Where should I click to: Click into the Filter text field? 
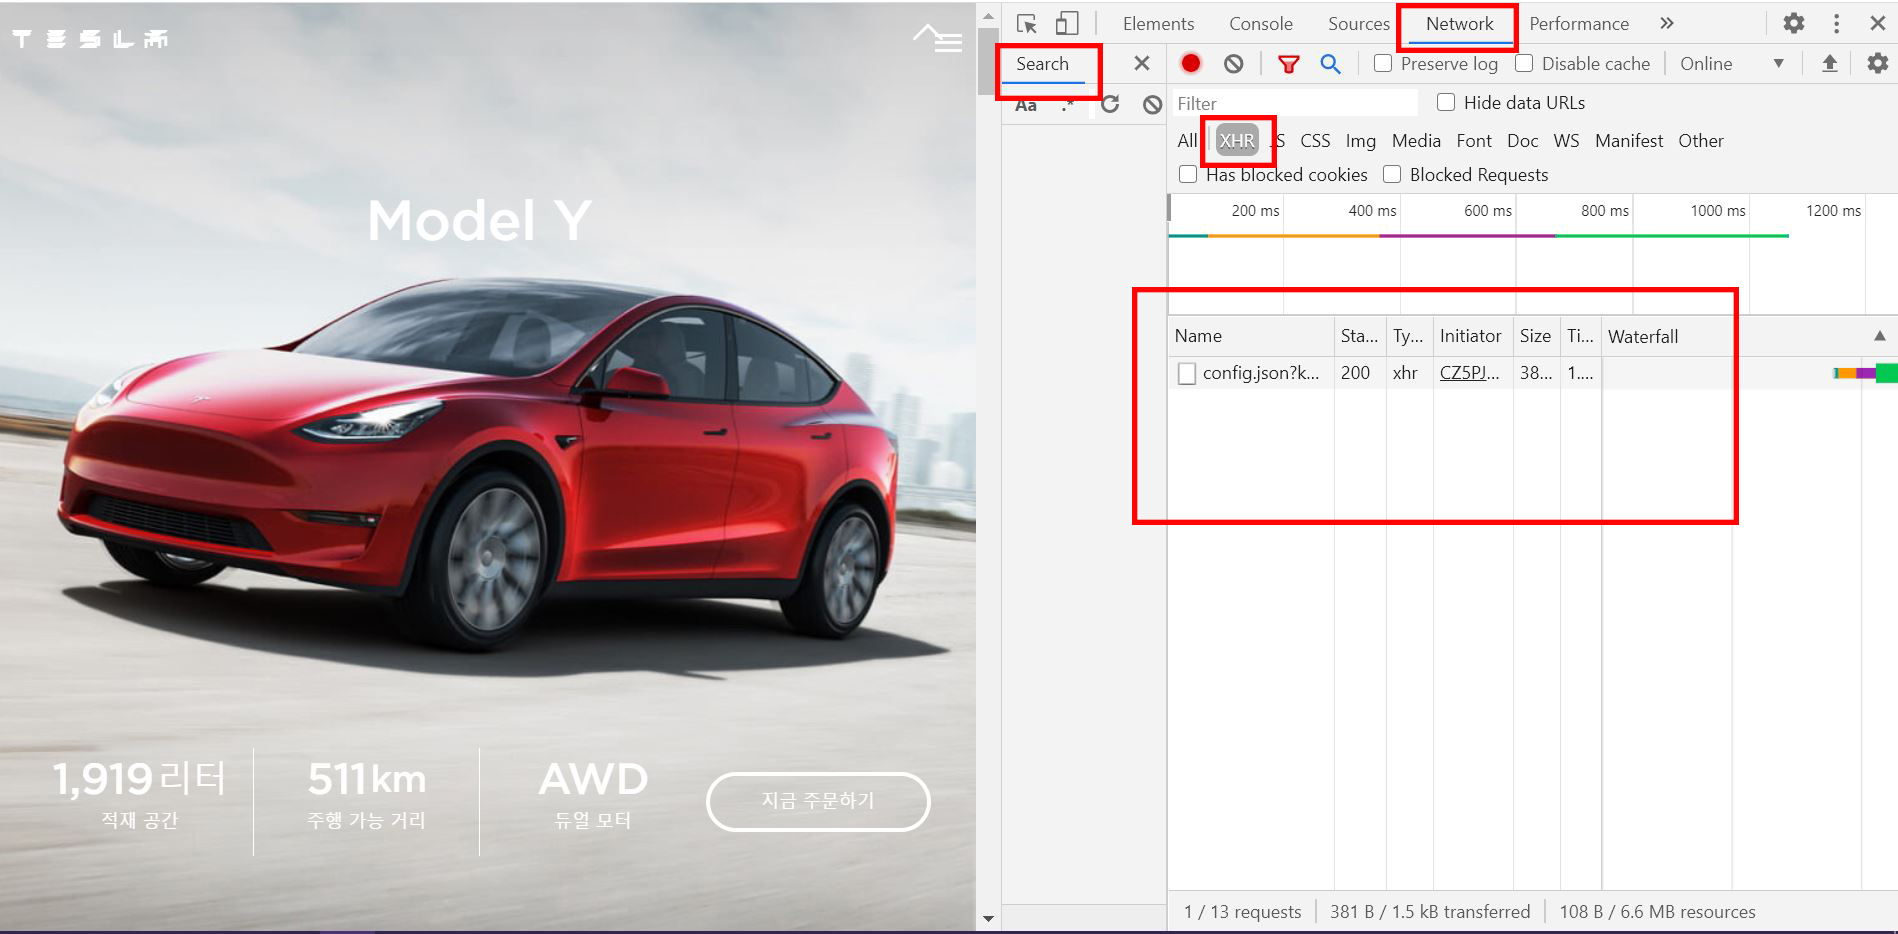point(1294,103)
